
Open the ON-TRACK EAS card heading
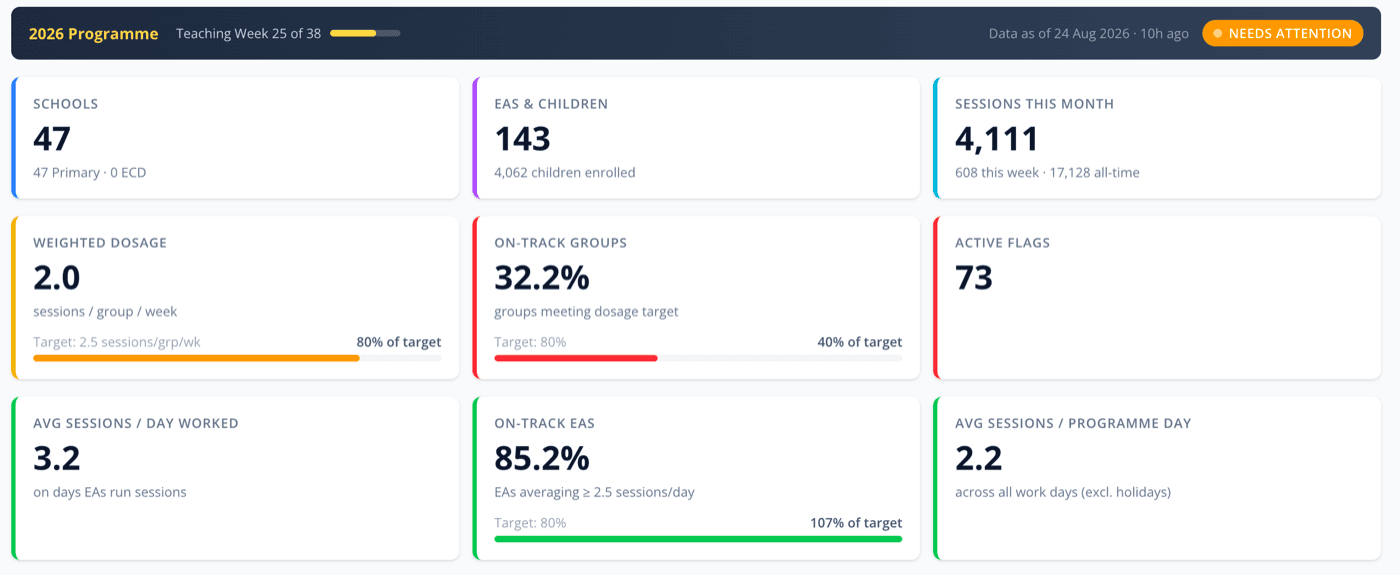[x=545, y=423]
